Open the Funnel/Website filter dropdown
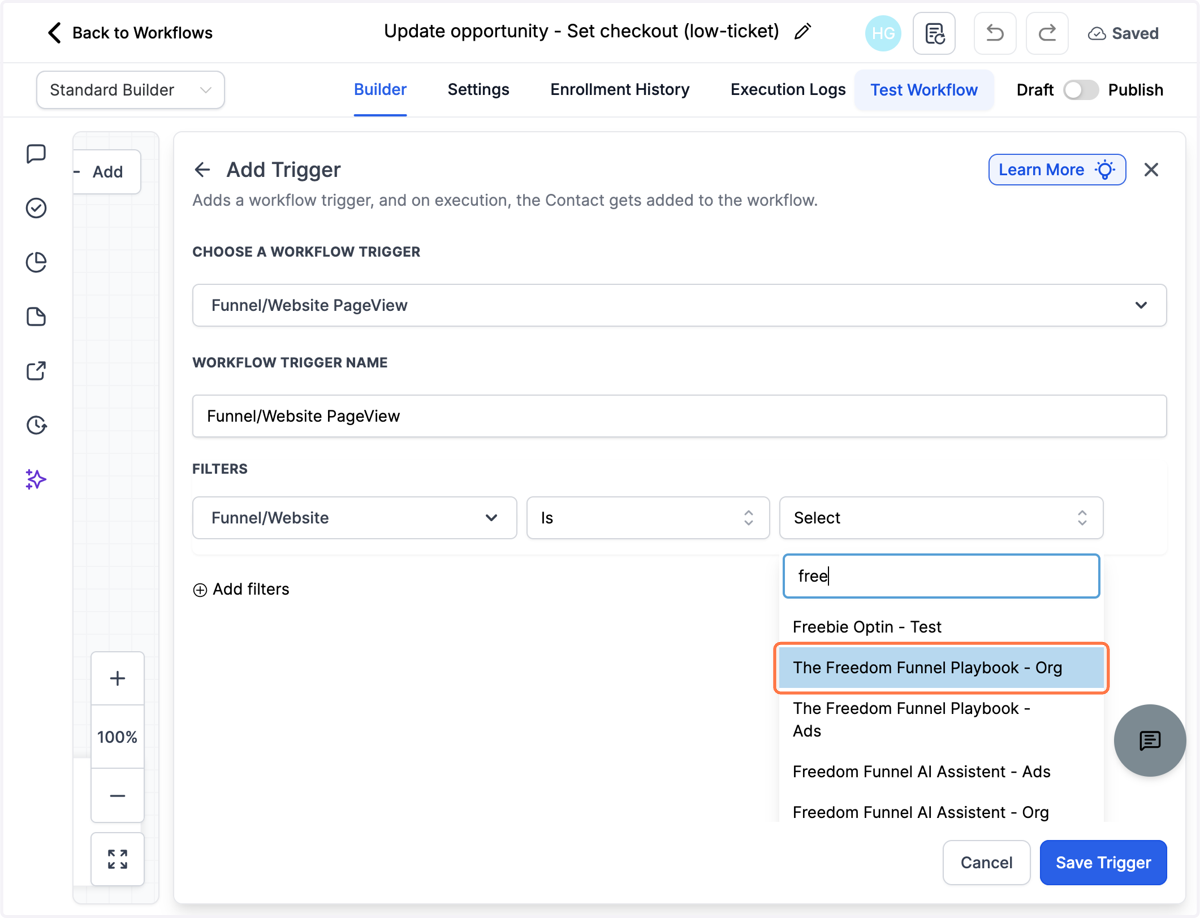1200x918 pixels. 354,518
